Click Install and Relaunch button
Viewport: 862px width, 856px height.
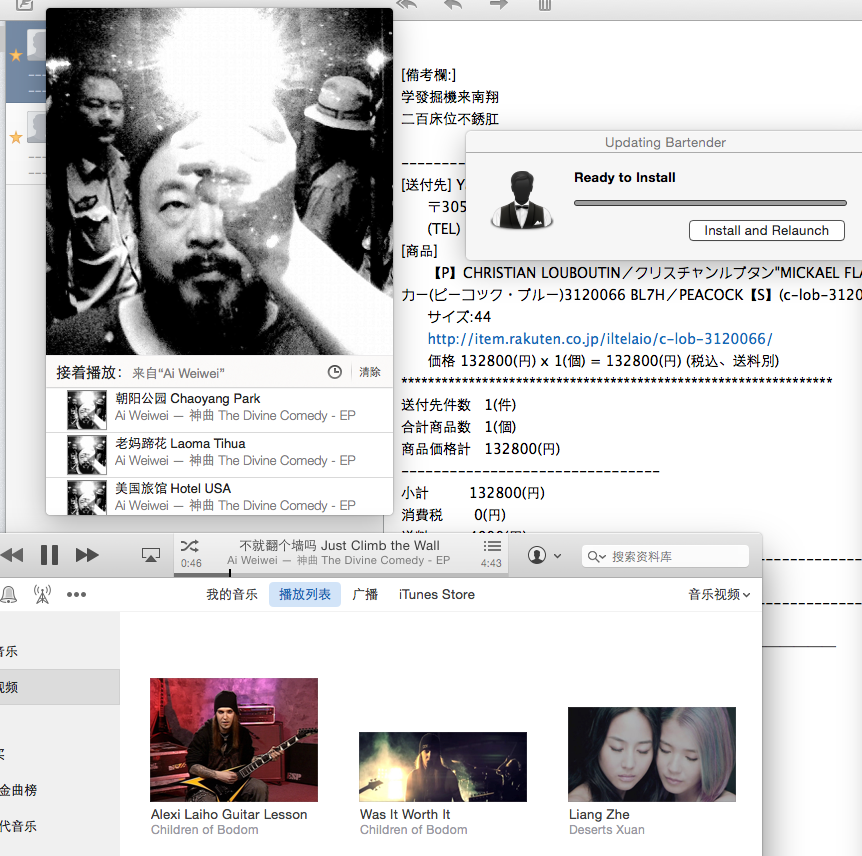pos(766,230)
